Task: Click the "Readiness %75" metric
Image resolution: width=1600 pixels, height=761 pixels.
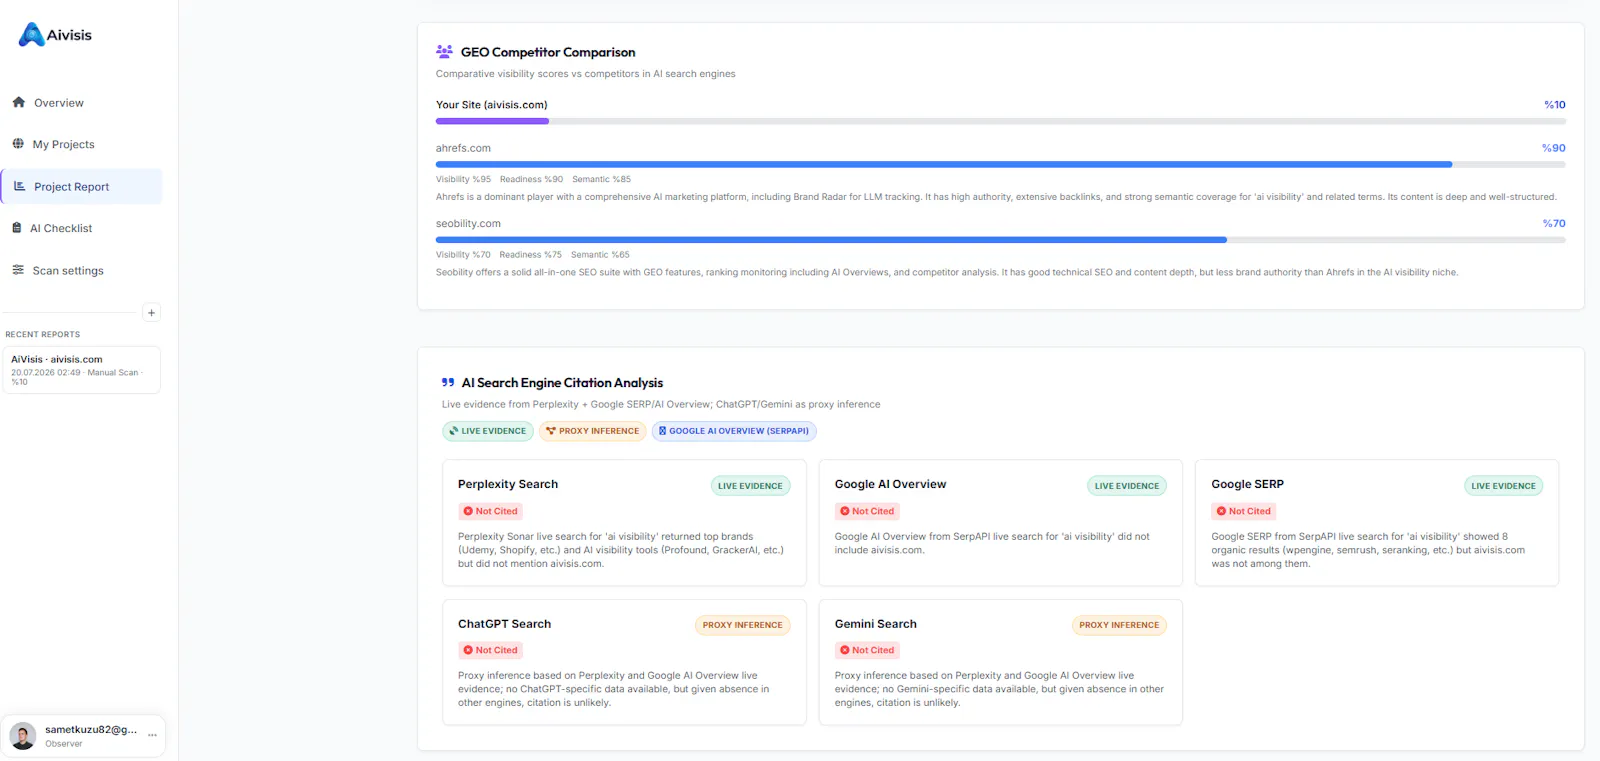Action: point(530,255)
